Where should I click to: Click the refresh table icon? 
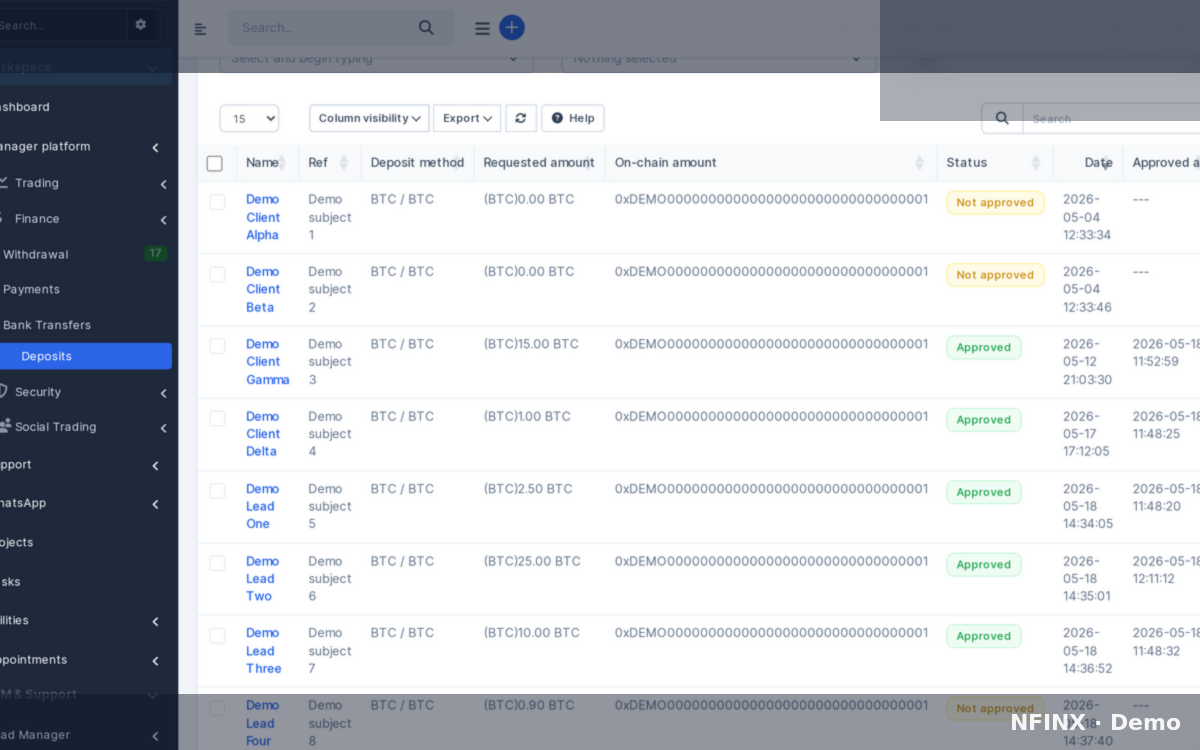tap(521, 118)
